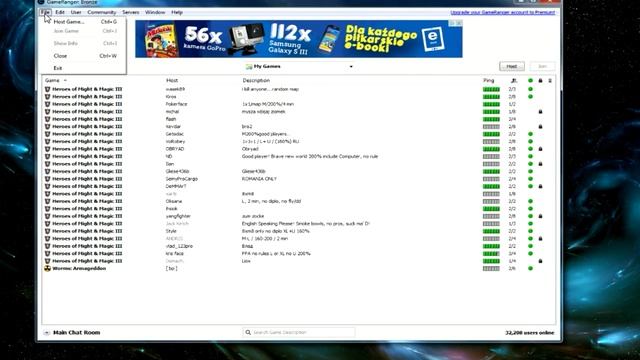Open the User menu

(76, 12)
